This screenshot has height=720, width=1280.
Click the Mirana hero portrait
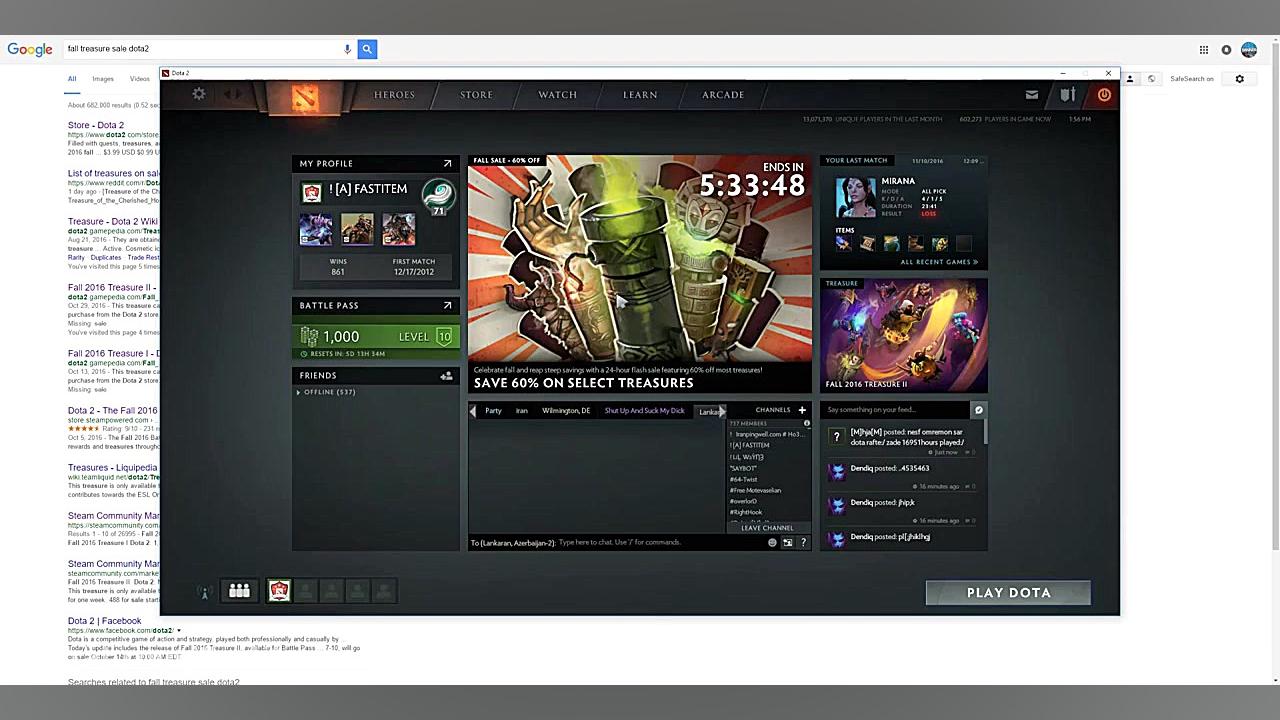(x=855, y=197)
